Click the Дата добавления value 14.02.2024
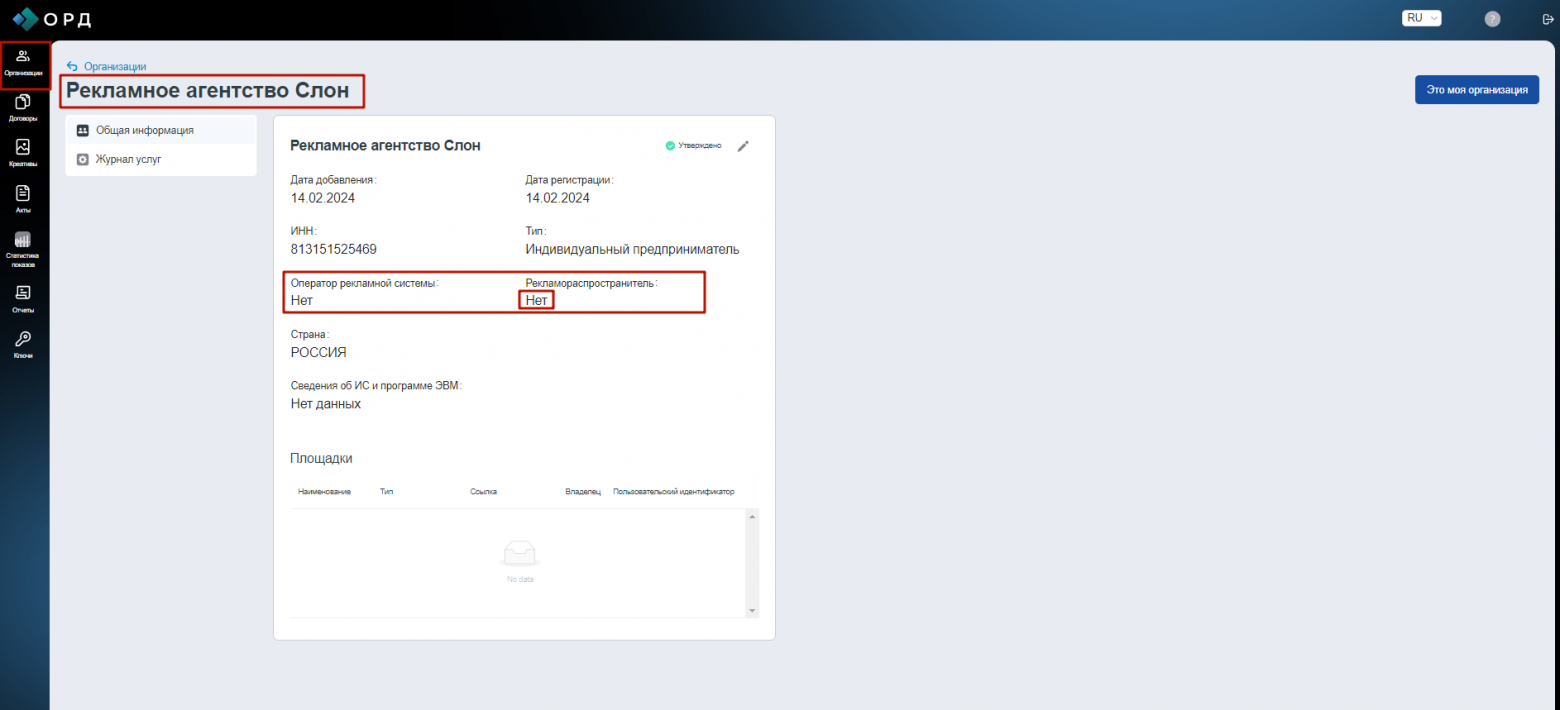Screen dimensions: 1560x710 click(322, 198)
